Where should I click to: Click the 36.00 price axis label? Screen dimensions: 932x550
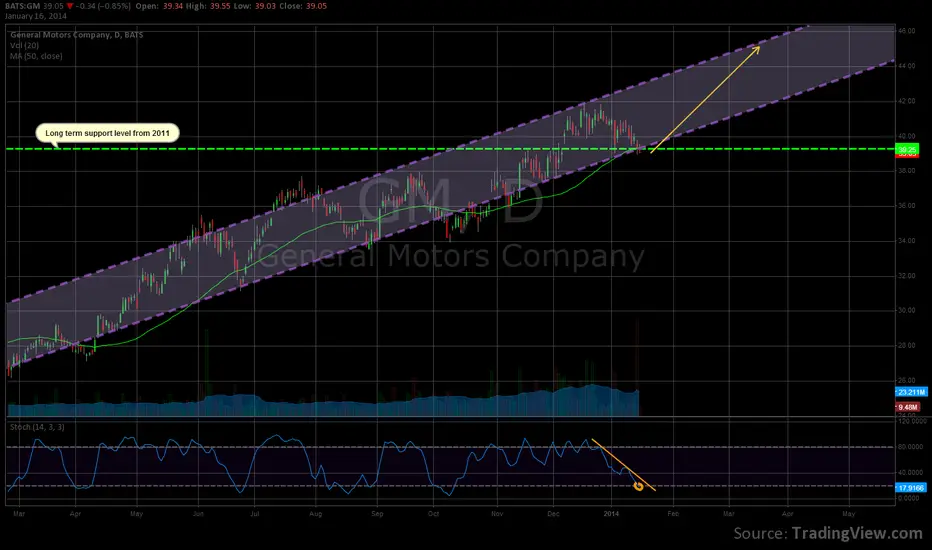point(907,206)
